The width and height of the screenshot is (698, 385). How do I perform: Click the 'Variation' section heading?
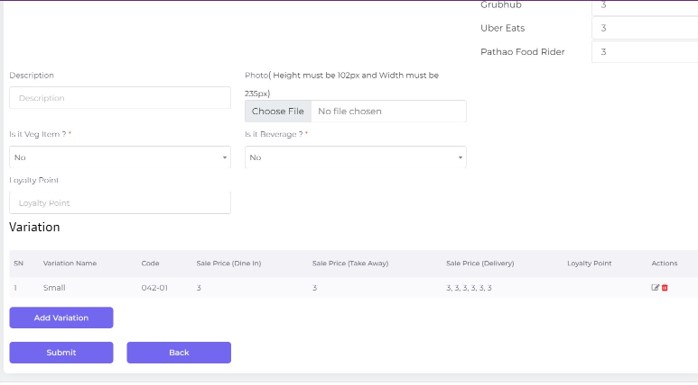(34, 227)
